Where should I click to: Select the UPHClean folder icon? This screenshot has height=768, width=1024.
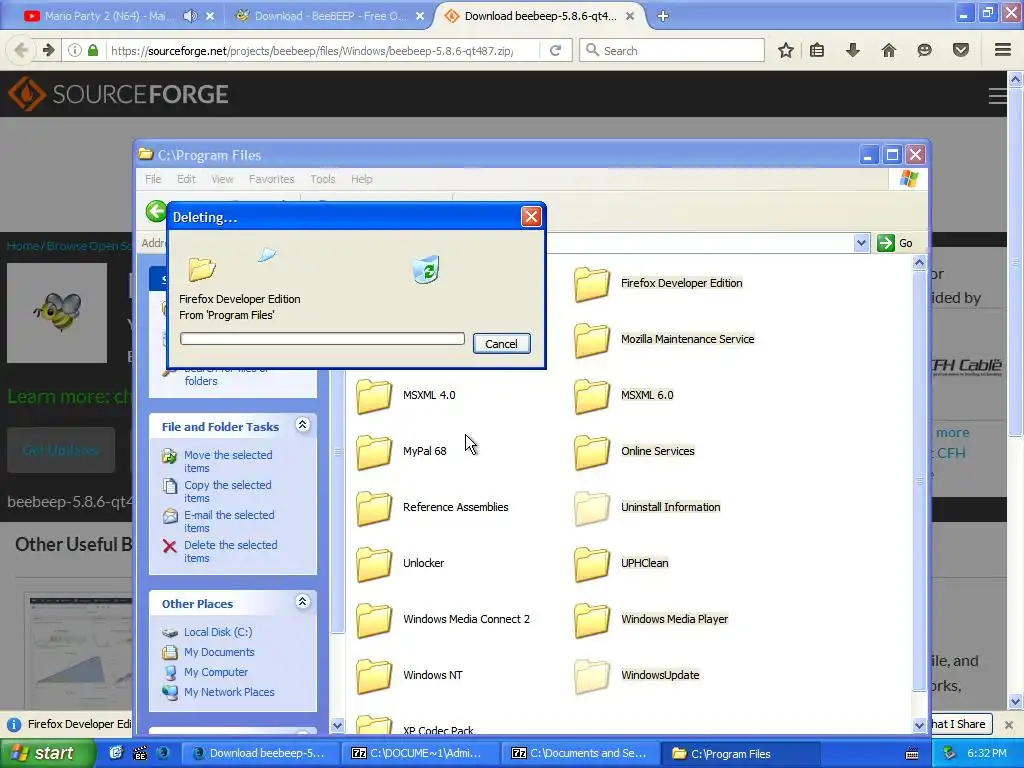pos(592,564)
